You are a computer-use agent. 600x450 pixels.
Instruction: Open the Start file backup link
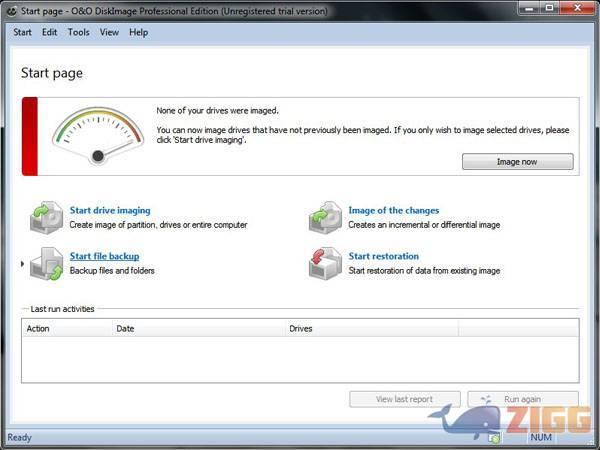[104, 256]
